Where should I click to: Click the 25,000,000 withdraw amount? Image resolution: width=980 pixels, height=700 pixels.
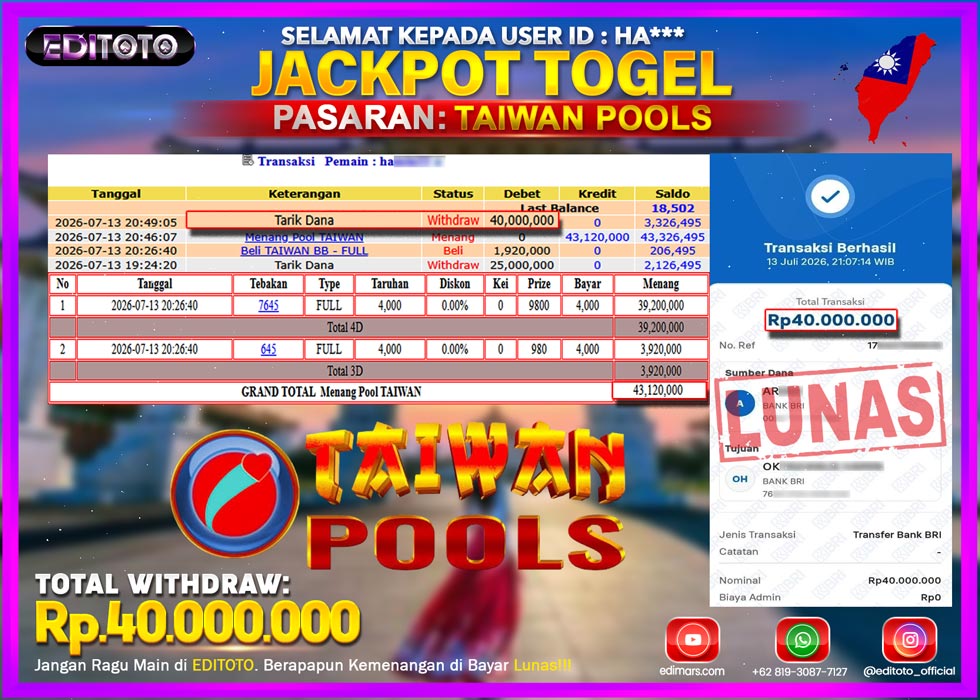pyautogui.click(x=522, y=265)
